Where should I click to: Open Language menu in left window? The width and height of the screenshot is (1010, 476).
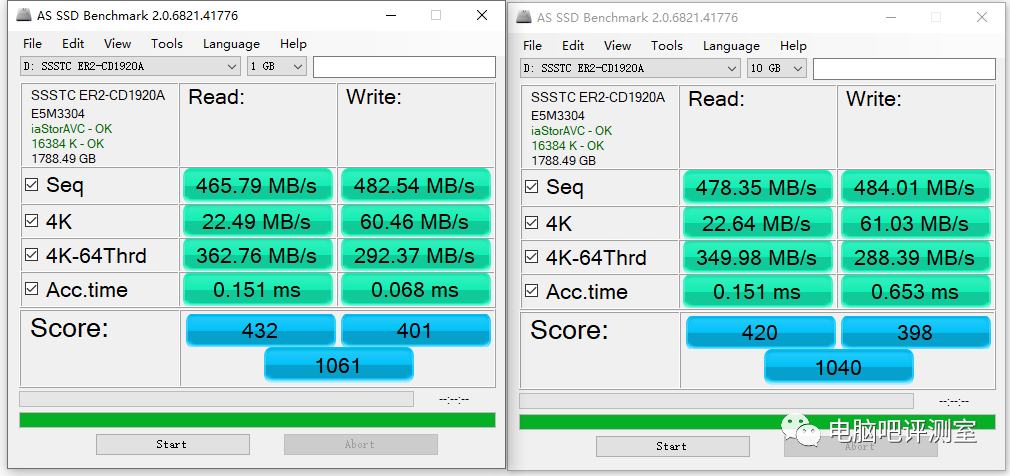pyautogui.click(x=231, y=44)
